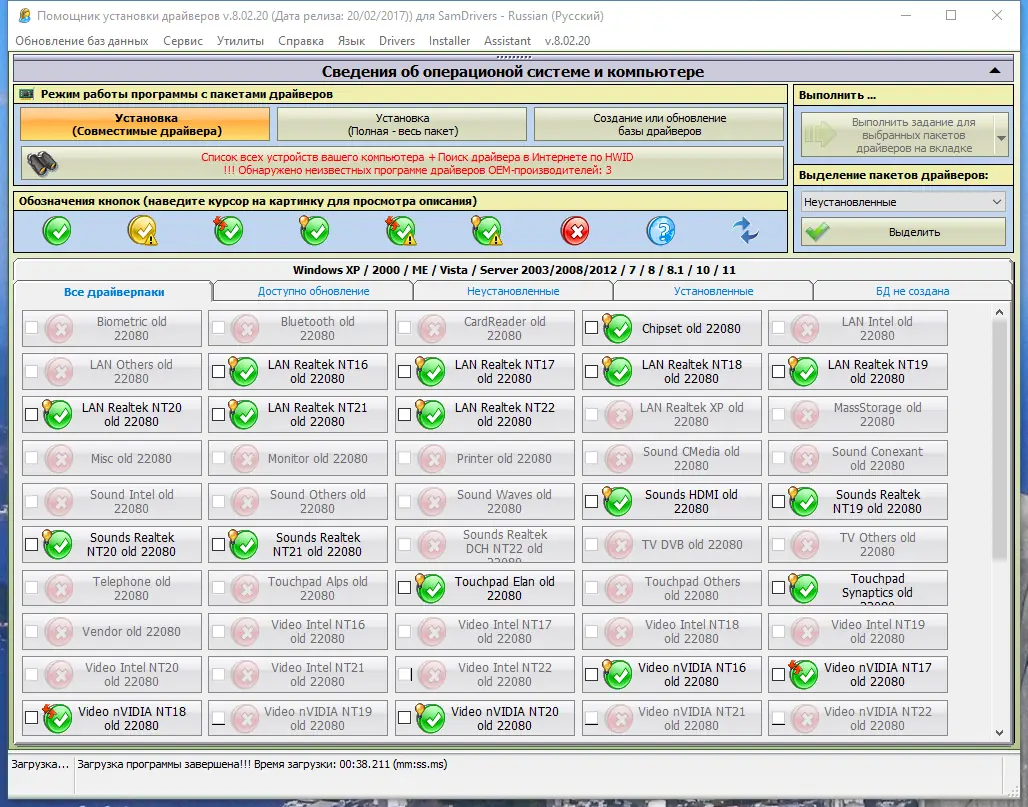Click "Создание или обновление базы драйверов"
The width and height of the screenshot is (1028, 807).
point(659,125)
